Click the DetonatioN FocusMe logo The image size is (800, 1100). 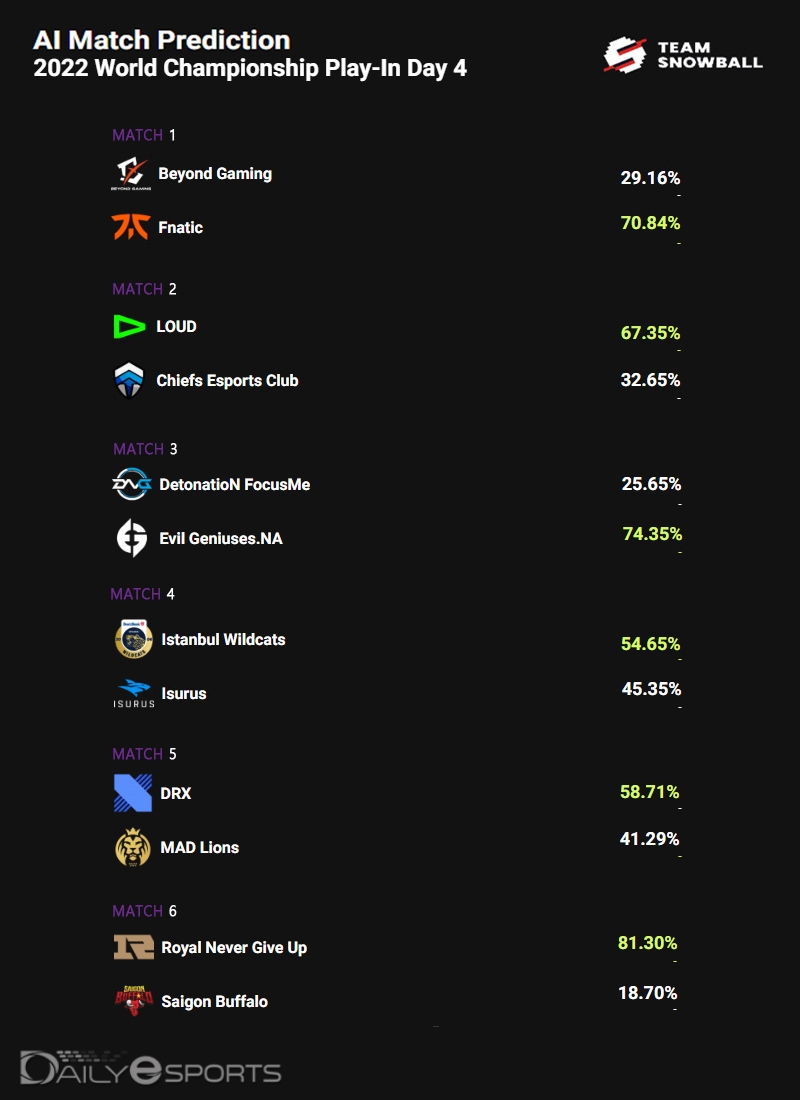(x=132, y=485)
